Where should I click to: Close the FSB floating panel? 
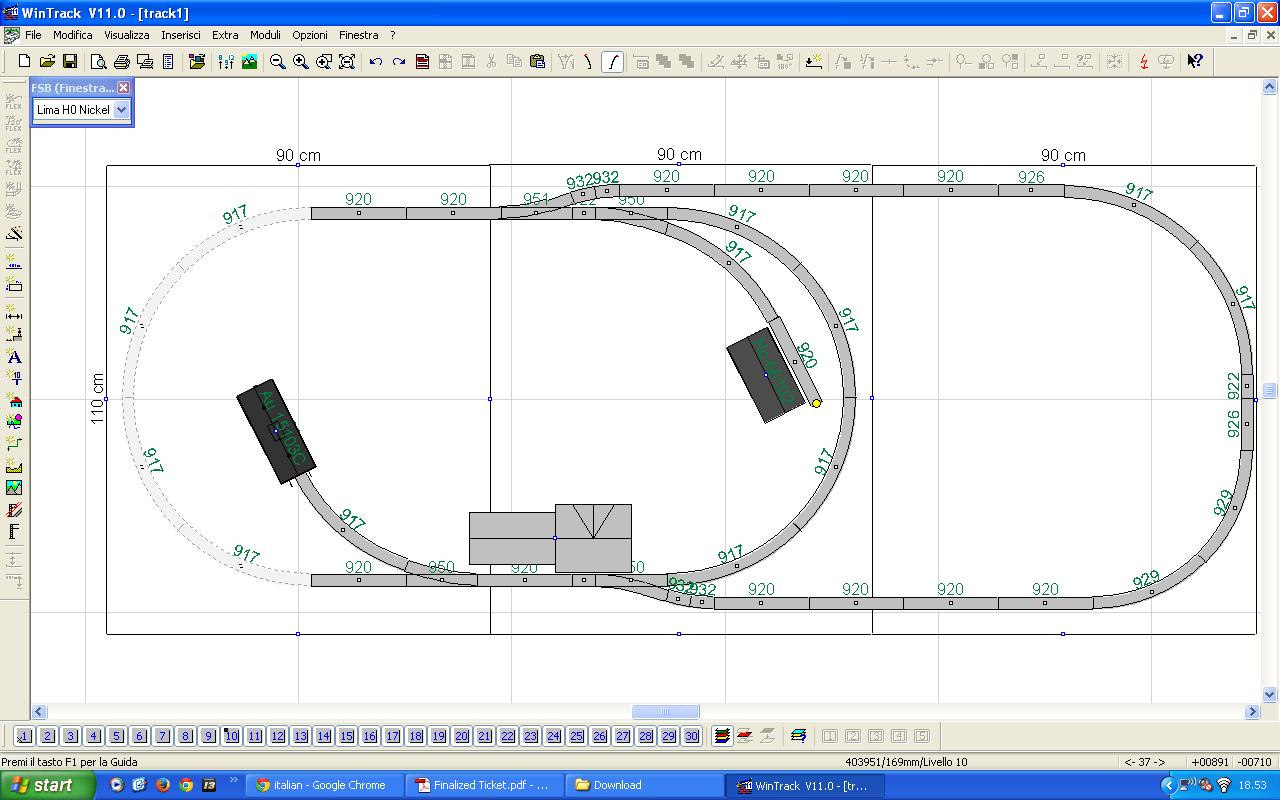(124, 88)
